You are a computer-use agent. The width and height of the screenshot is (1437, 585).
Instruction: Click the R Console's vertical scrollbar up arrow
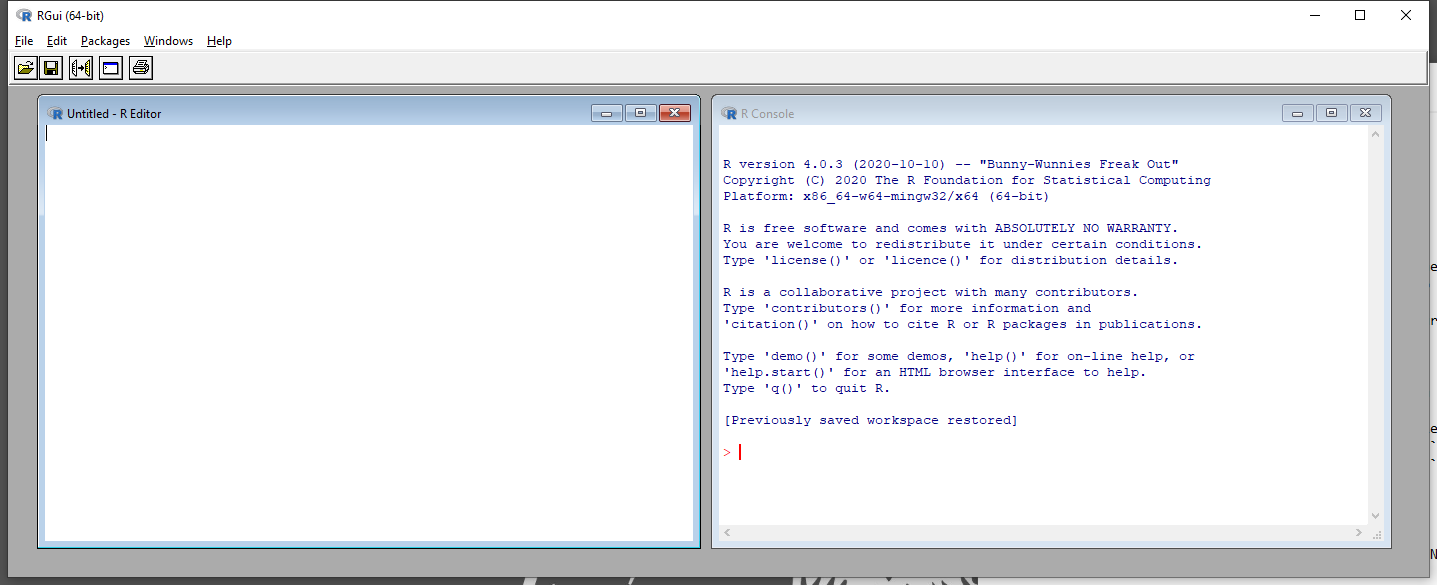(x=1375, y=134)
